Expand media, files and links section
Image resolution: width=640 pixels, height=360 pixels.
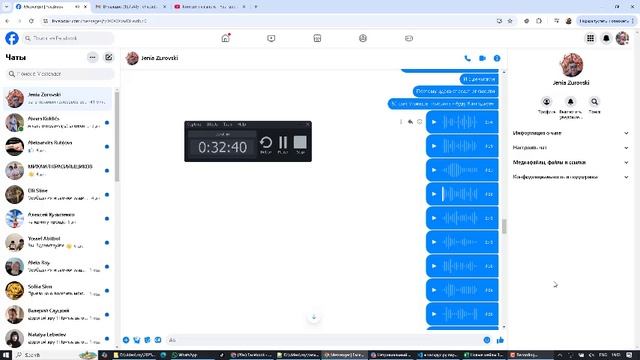point(571,162)
